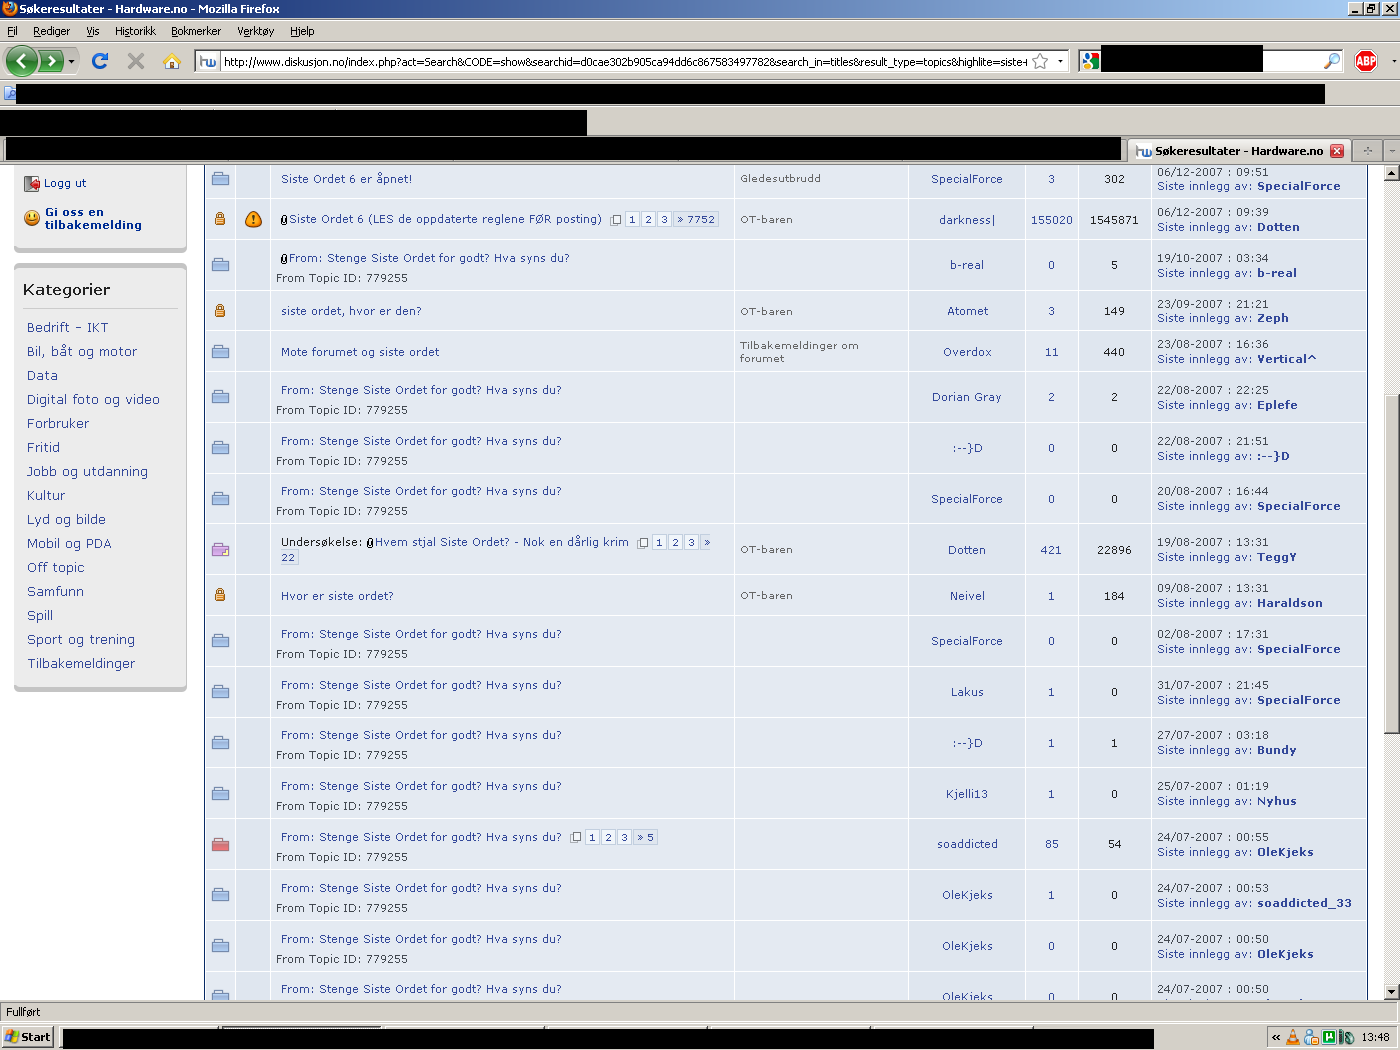Viewport: 1400px width, 1050px height.
Task: Open the back/forward history dropdown
Action: 71,61
